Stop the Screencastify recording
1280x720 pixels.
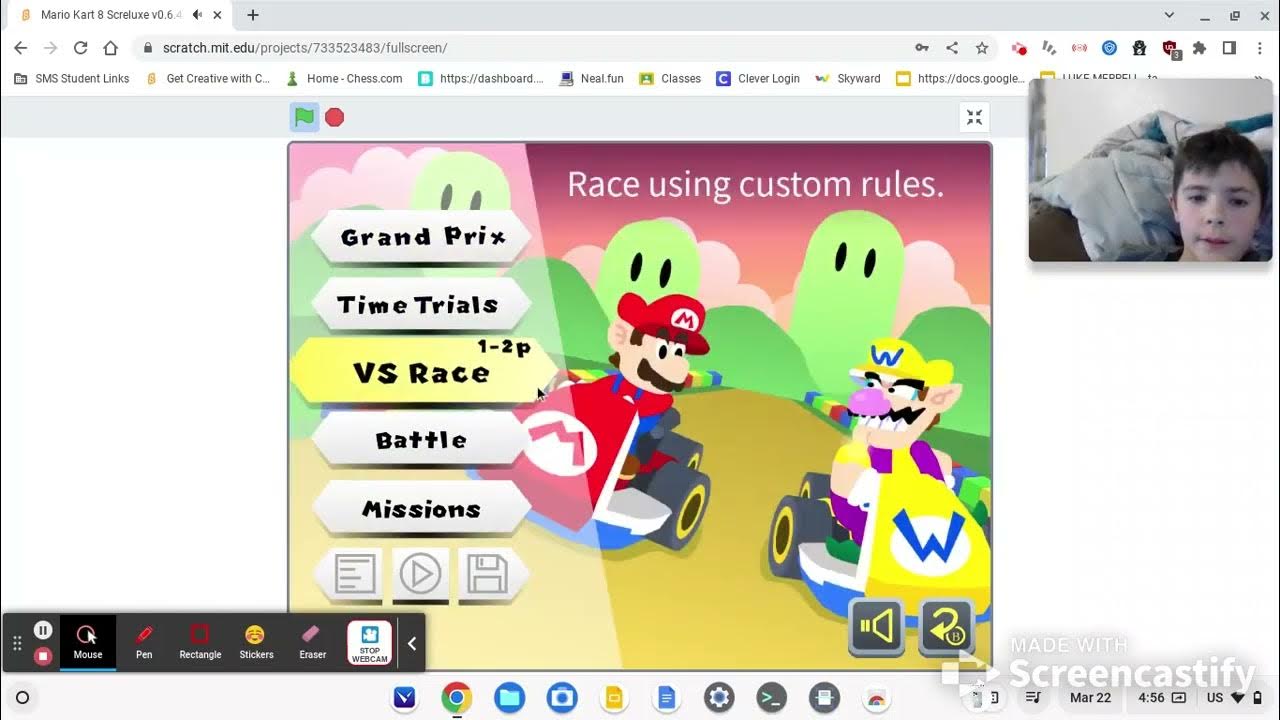[x=43, y=656]
